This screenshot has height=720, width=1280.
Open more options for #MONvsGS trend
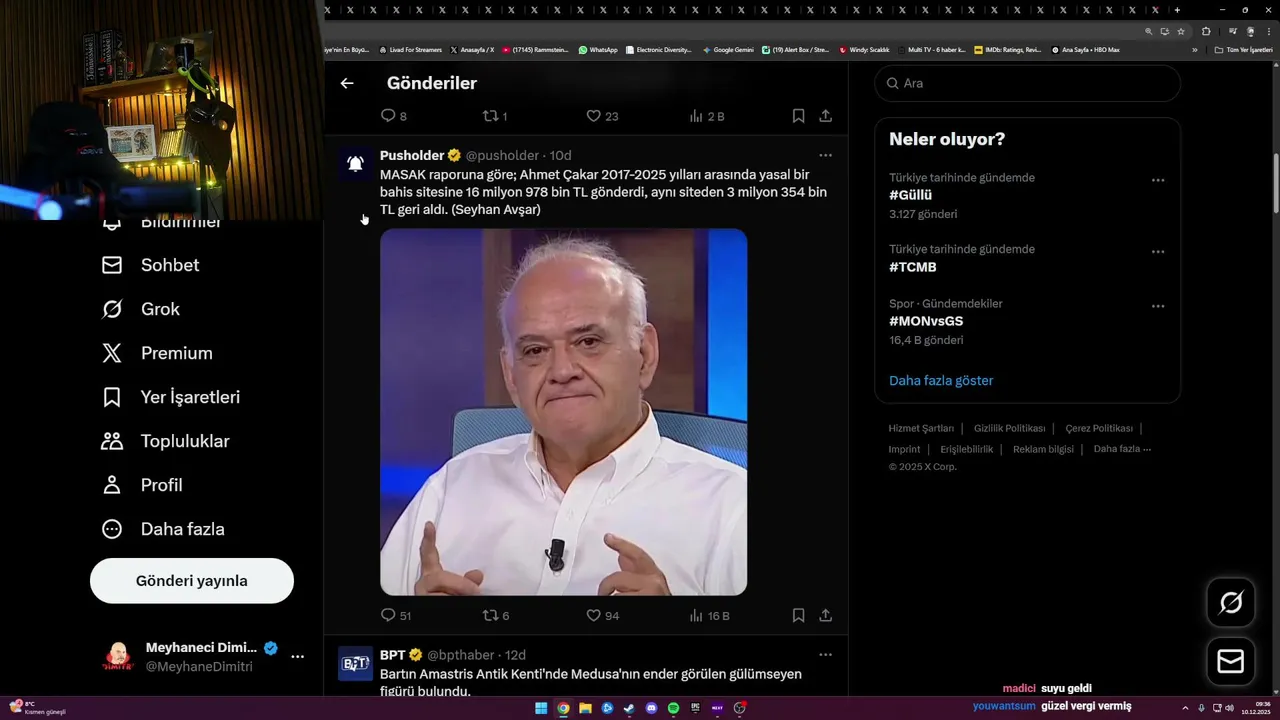coord(1158,306)
